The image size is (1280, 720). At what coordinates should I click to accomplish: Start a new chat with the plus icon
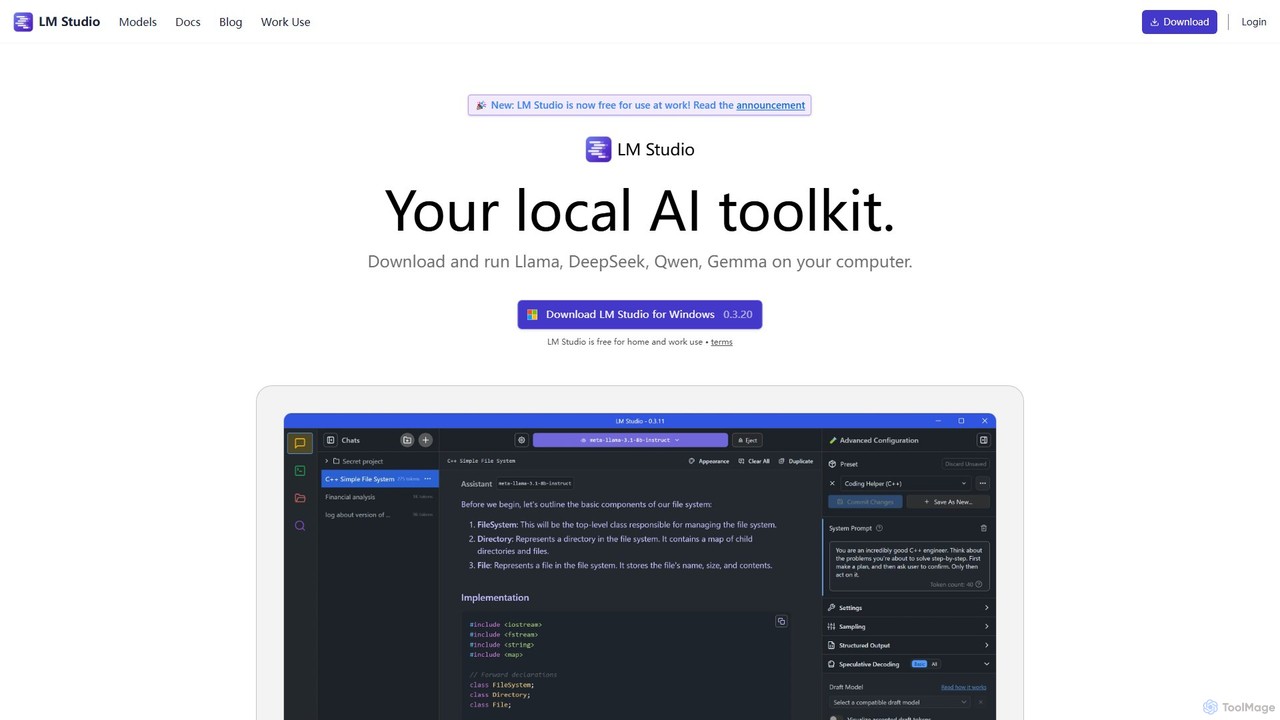[425, 440]
